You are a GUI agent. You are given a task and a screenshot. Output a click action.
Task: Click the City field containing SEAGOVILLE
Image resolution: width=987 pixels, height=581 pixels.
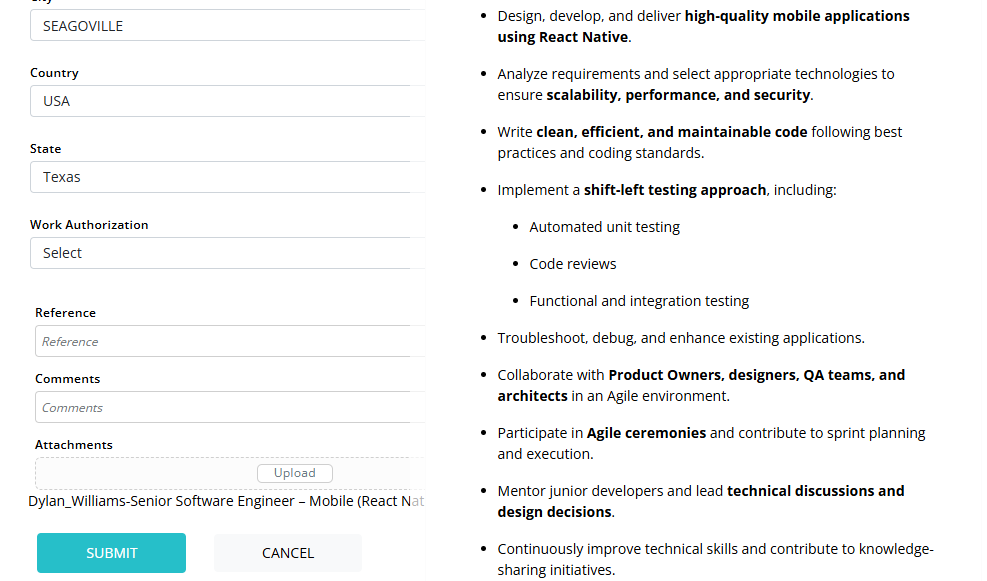point(225,26)
